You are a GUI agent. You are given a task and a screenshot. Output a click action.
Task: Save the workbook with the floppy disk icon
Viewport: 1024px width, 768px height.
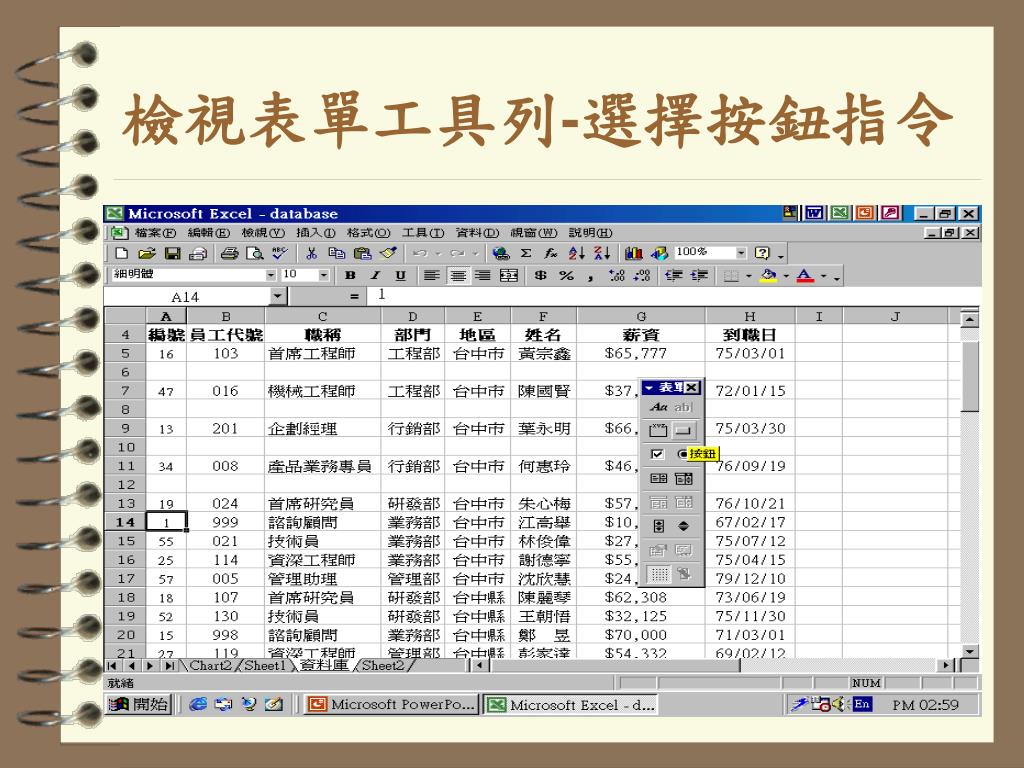pos(172,253)
